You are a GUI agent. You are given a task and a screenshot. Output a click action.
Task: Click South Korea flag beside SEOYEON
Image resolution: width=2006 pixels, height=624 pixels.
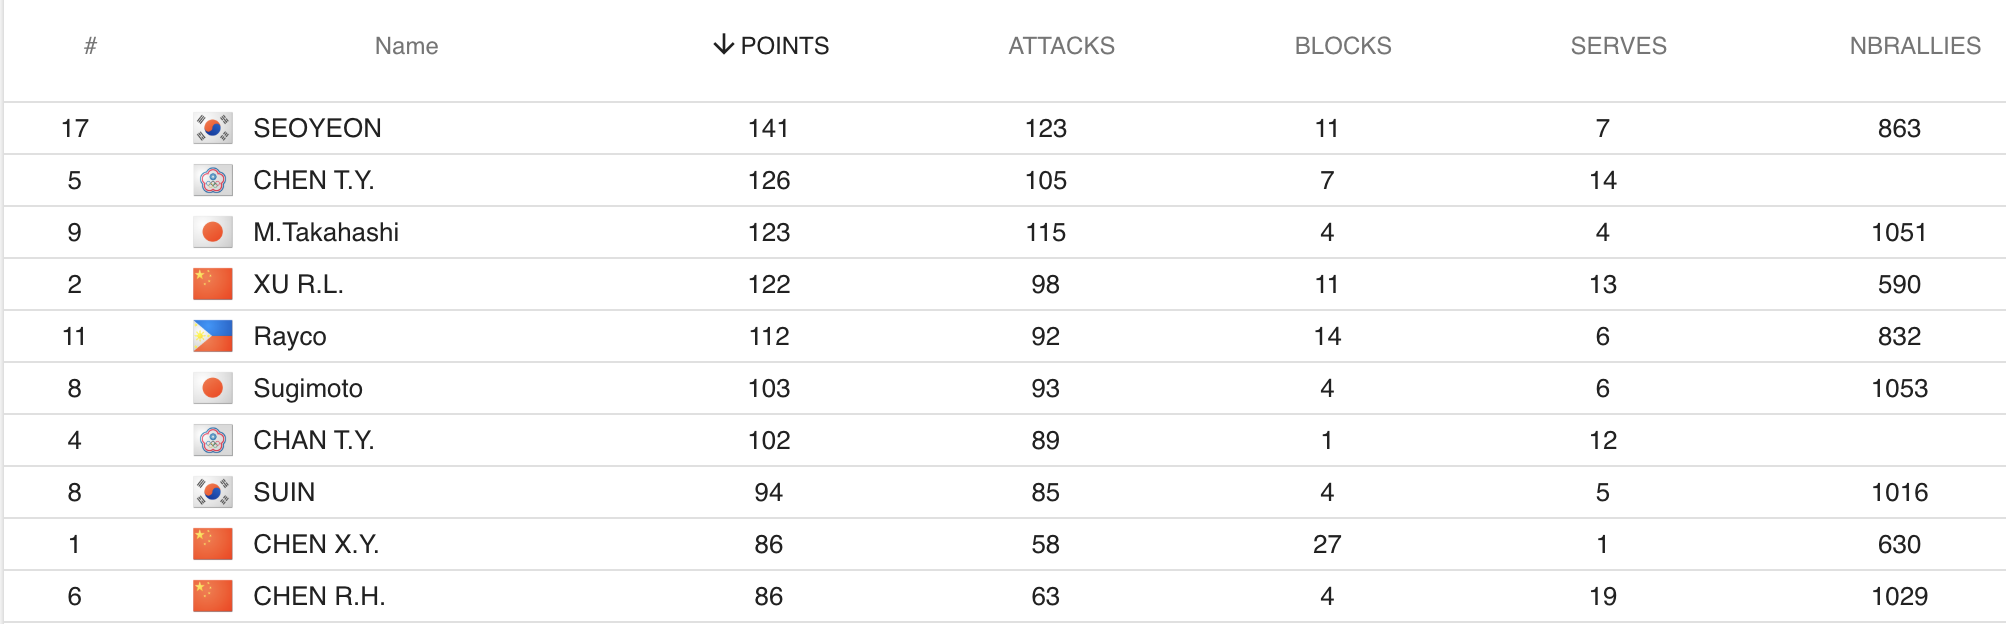[x=212, y=128]
